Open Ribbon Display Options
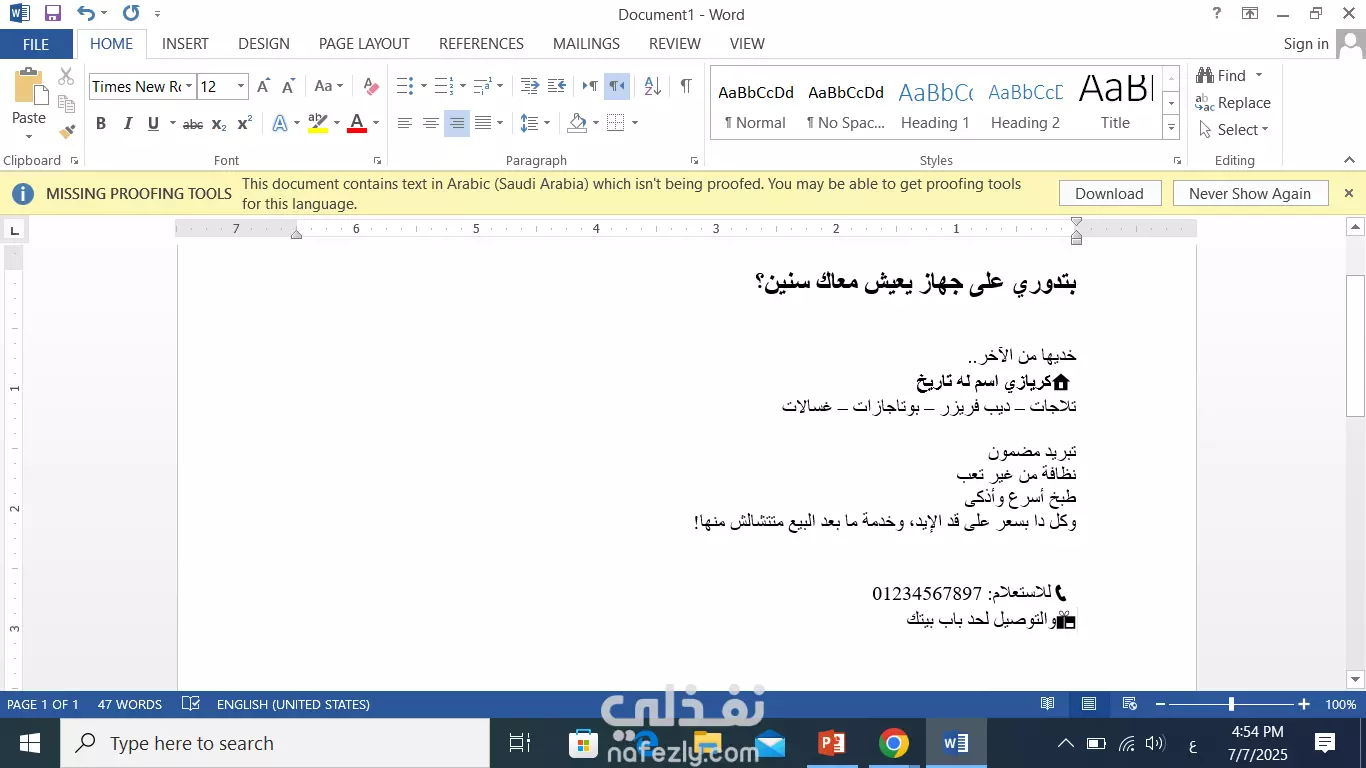1366x768 pixels. [1250, 14]
